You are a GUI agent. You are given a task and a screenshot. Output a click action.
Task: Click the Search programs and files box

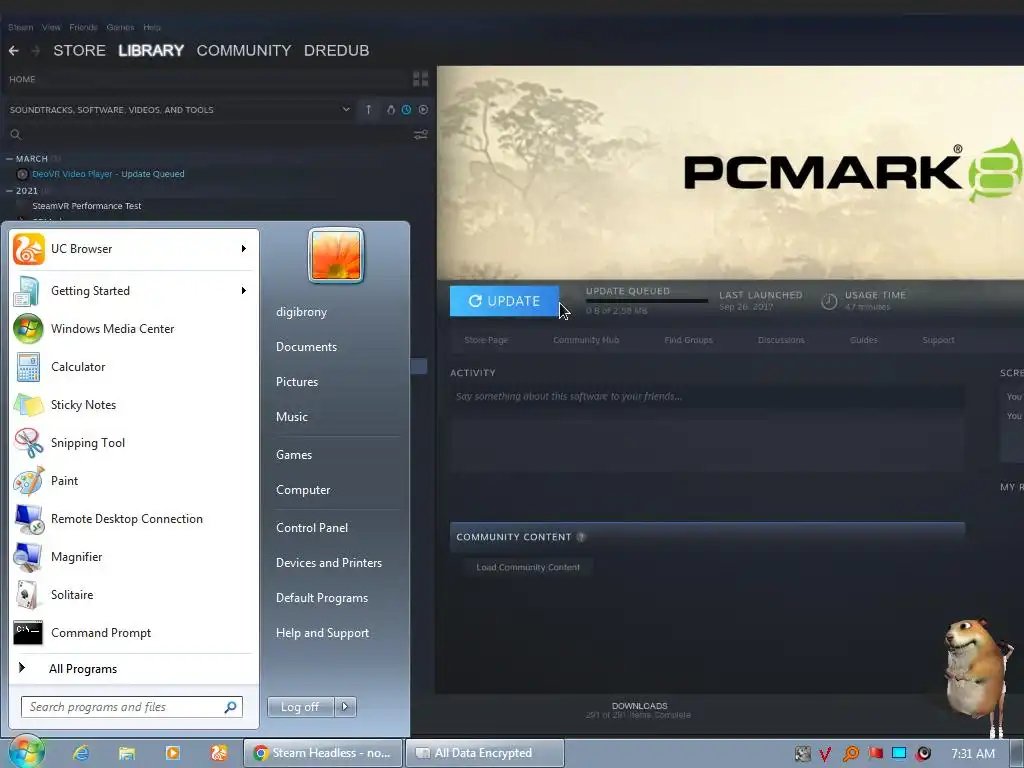click(x=132, y=707)
